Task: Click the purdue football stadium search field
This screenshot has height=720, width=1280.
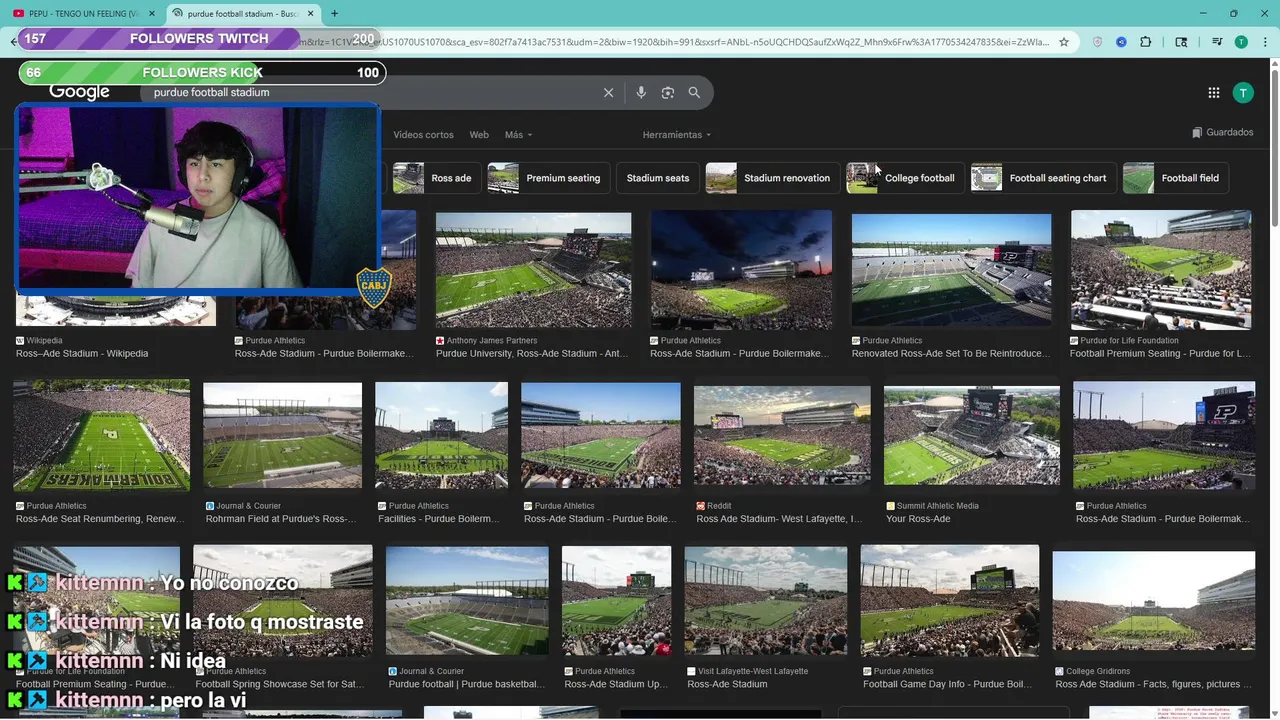Action: click(x=370, y=92)
